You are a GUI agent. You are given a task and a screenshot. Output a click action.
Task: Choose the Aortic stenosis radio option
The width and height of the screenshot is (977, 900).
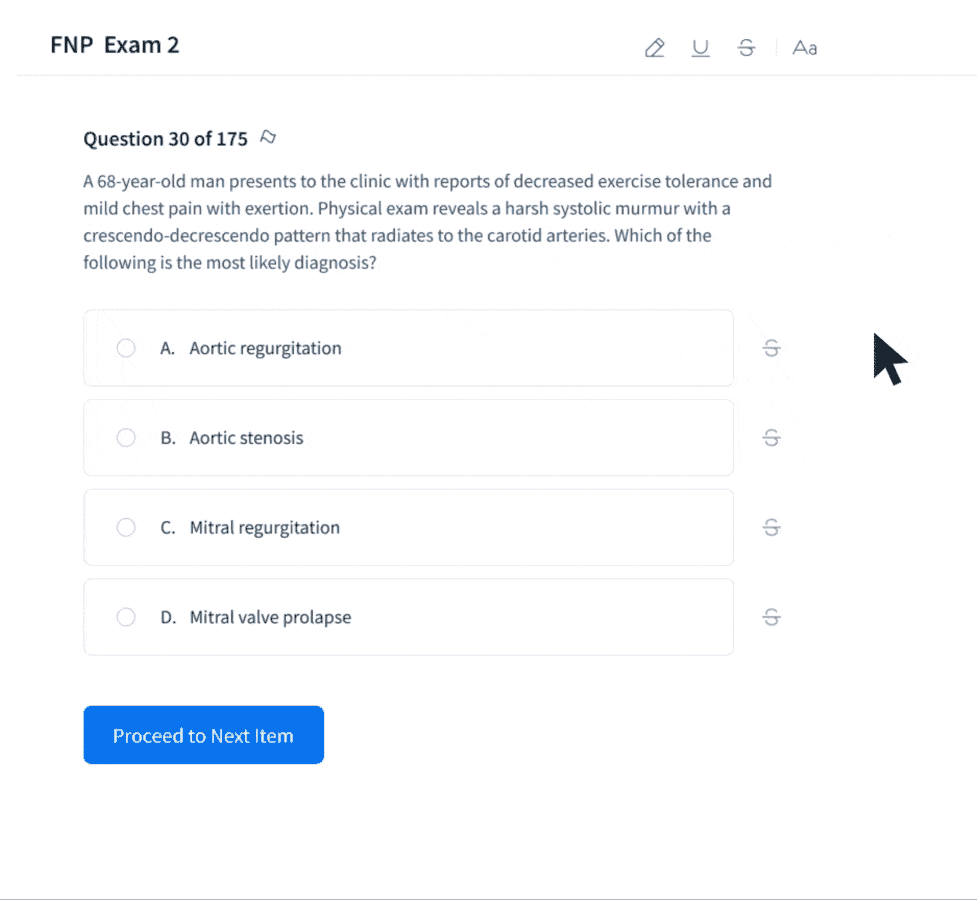pos(126,438)
